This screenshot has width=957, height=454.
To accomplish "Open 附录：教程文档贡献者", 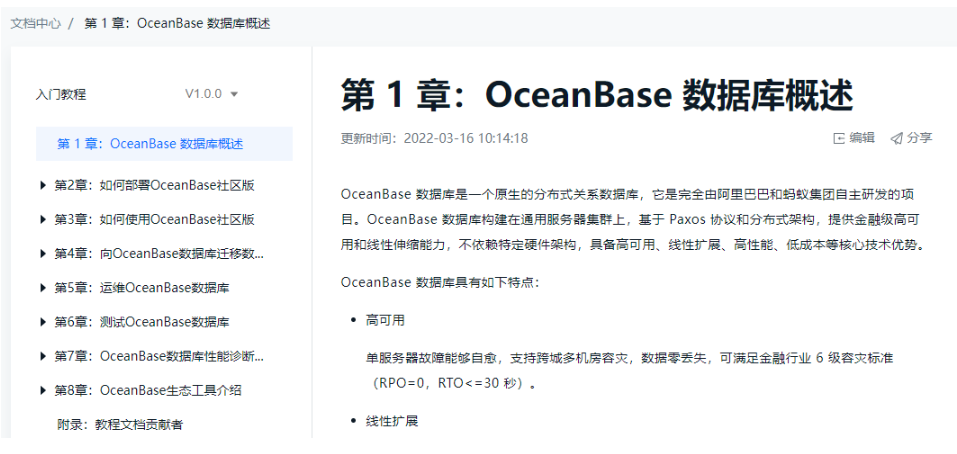I will [x=120, y=425].
